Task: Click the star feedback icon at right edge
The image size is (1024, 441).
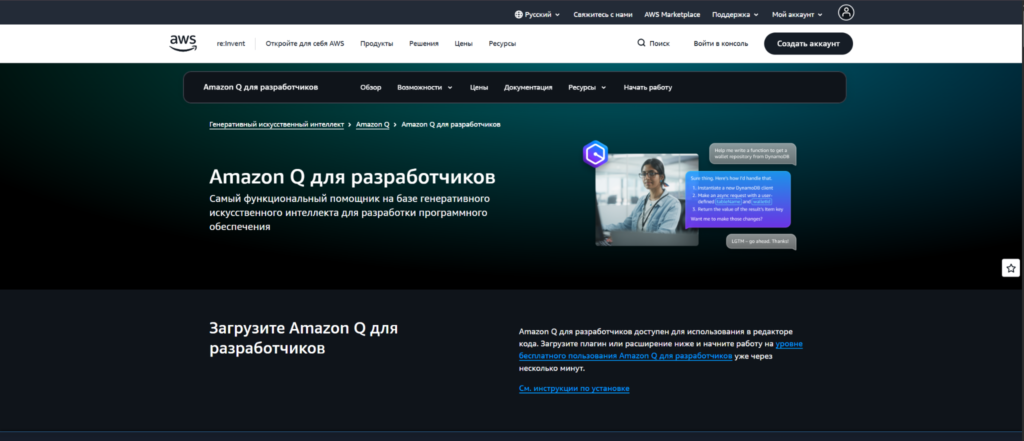Action: click(x=1011, y=268)
